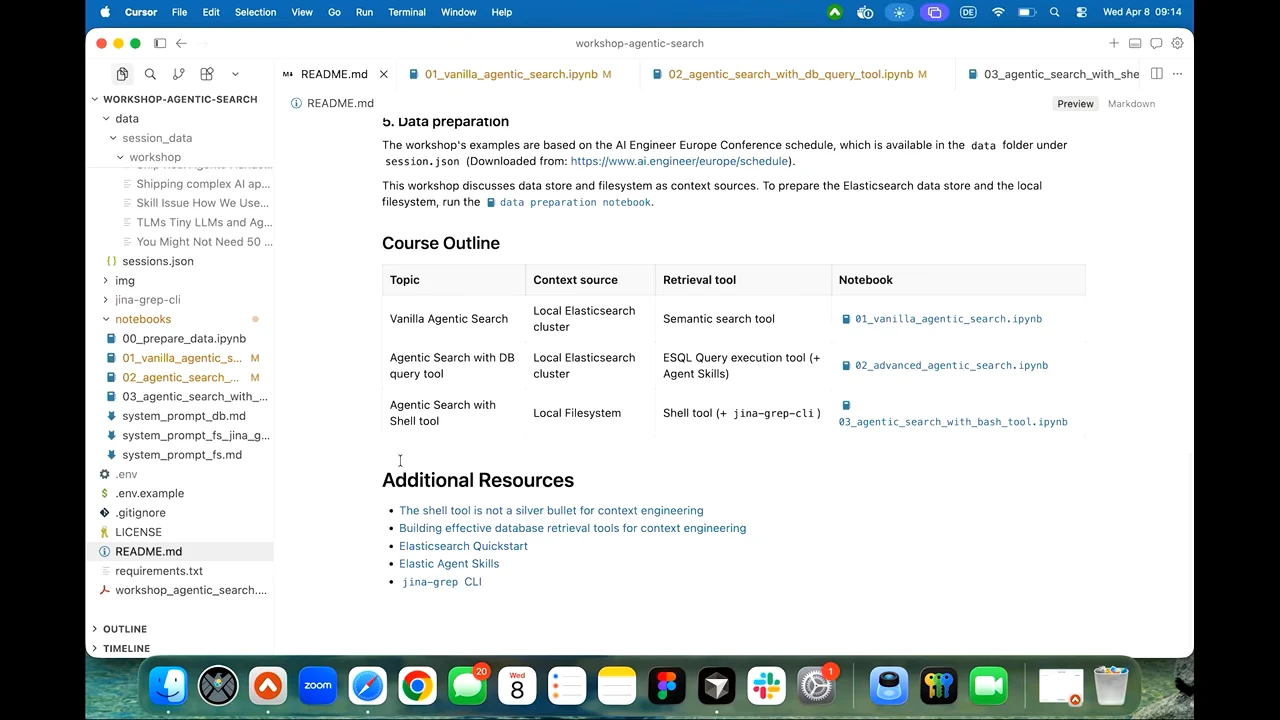Viewport: 1280px width, 720px height.
Task: Open the Explorer view icon
Action: point(122,74)
